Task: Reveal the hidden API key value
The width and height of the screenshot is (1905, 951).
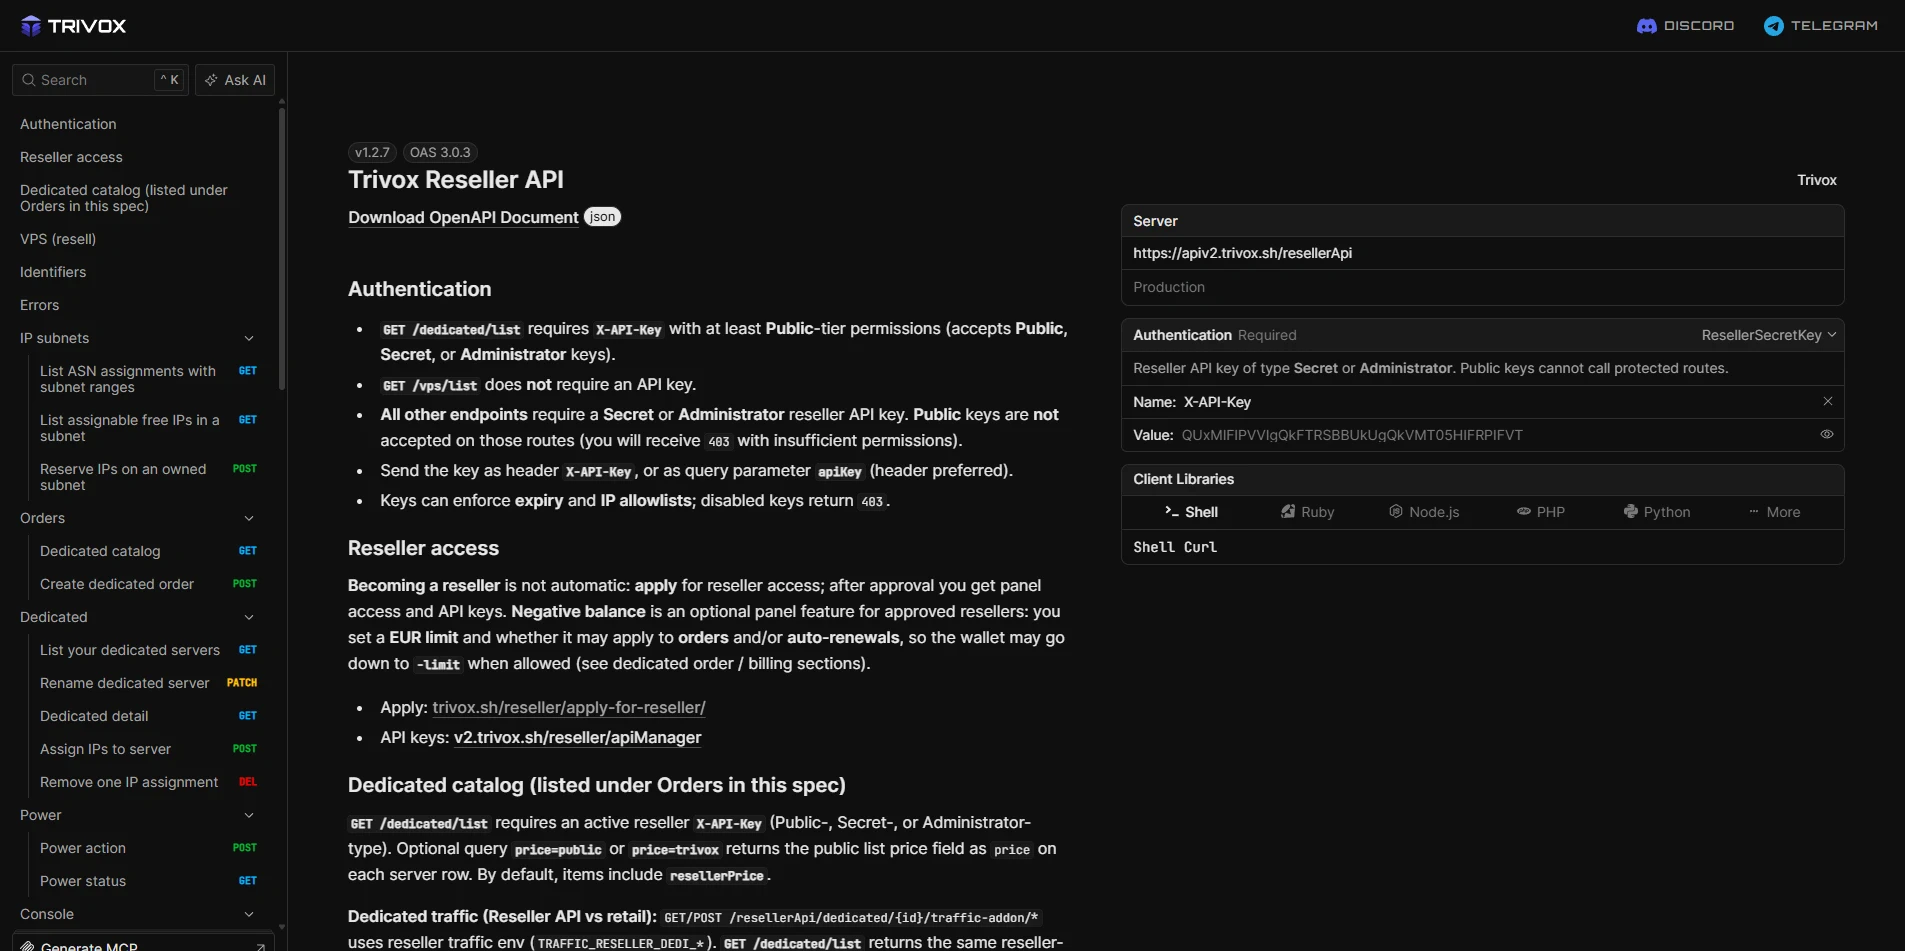Action: tap(1827, 435)
